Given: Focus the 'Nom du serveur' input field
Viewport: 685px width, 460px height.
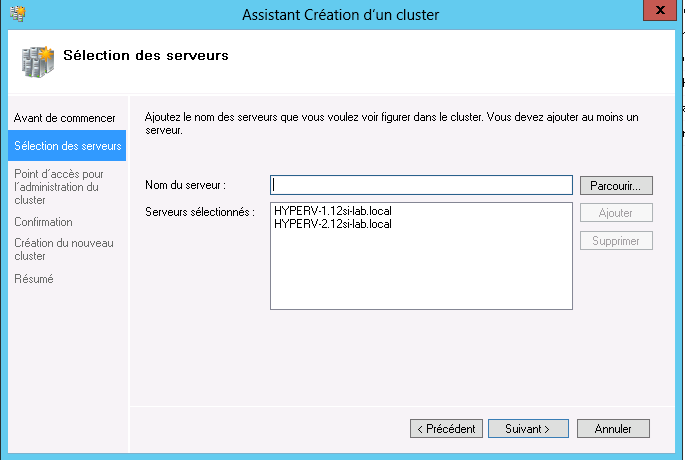Looking at the screenshot, I should click(x=421, y=185).
